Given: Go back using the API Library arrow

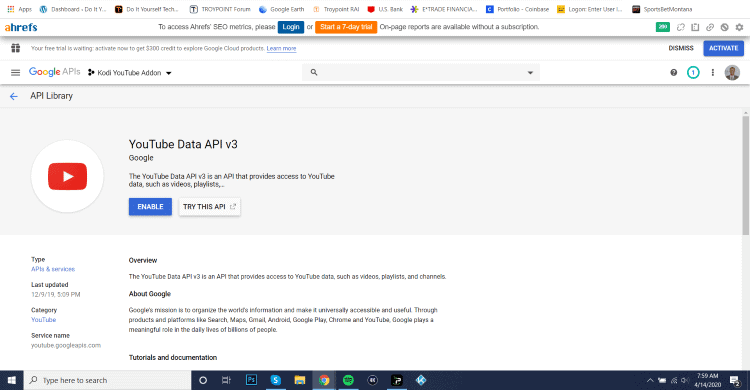Looking at the screenshot, I should 13,96.
